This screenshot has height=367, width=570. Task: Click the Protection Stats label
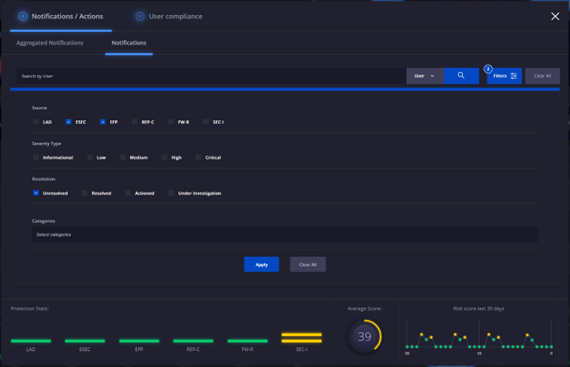tap(30, 308)
